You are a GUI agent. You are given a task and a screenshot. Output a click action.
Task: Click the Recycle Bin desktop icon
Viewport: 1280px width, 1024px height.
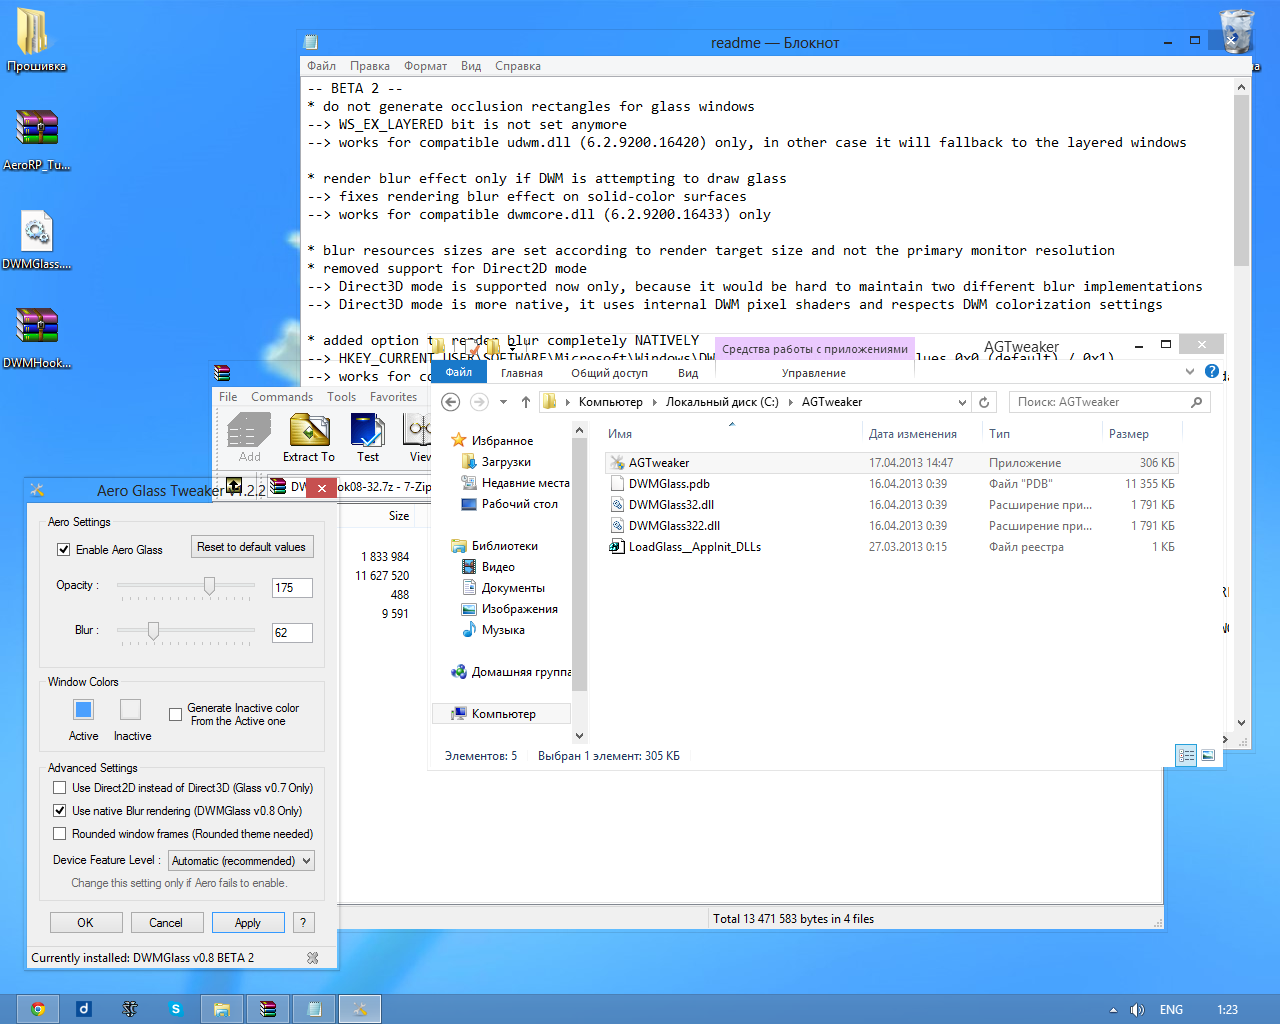tap(1237, 30)
